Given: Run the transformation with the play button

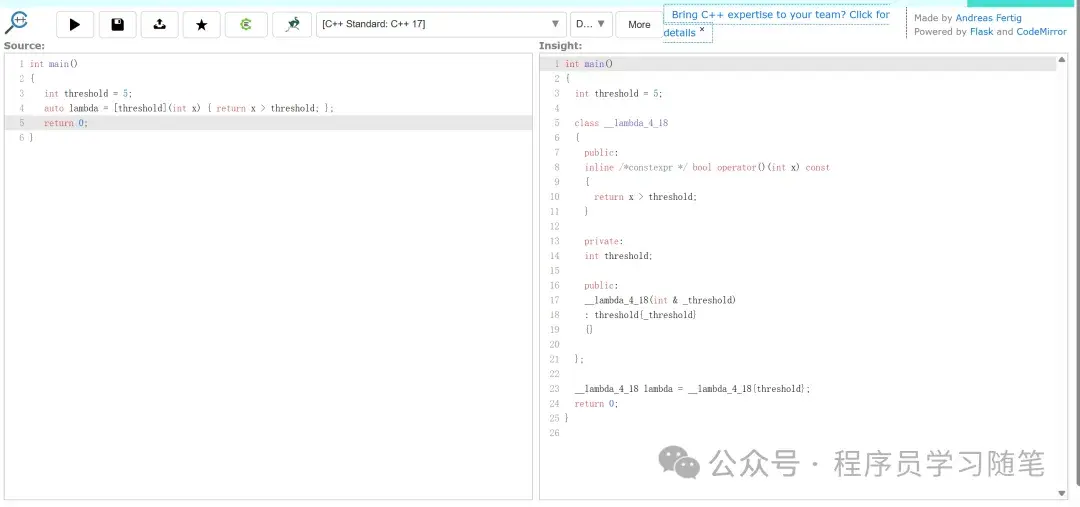Looking at the screenshot, I should [x=75, y=25].
